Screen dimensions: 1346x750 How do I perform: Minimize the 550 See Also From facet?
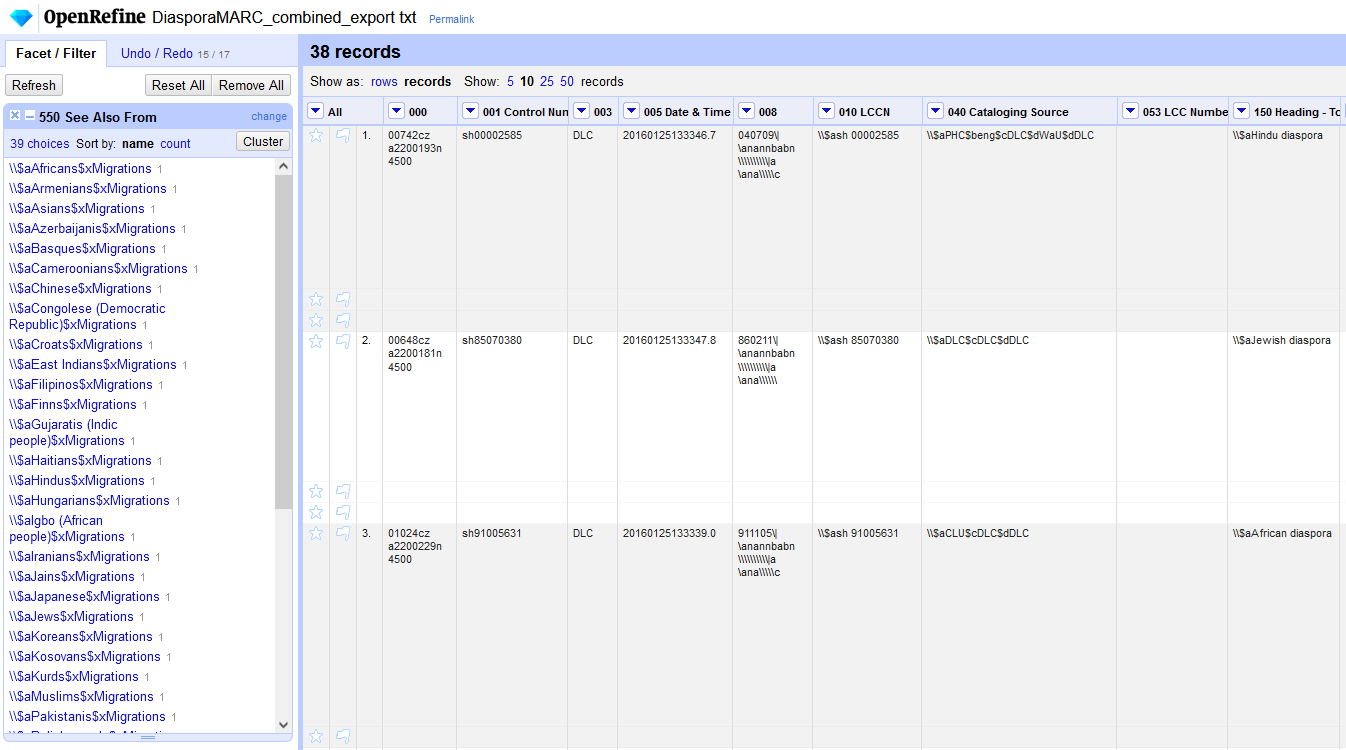pos(30,117)
